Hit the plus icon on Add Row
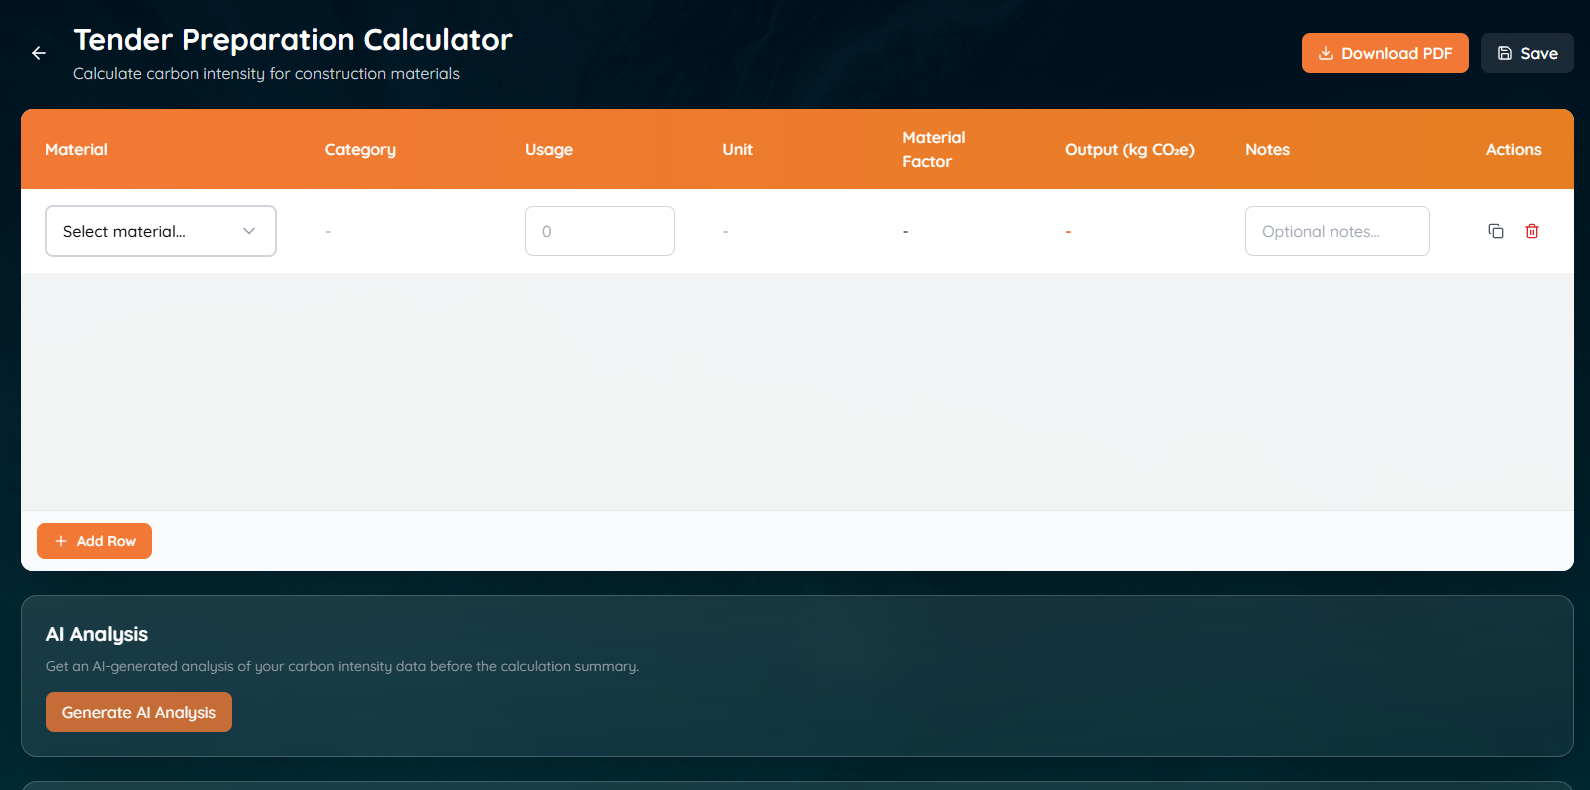 point(61,541)
